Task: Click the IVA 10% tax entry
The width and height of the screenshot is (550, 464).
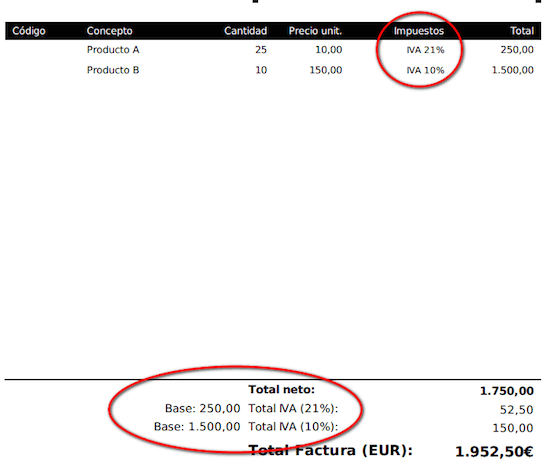Action: [x=425, y=70]
